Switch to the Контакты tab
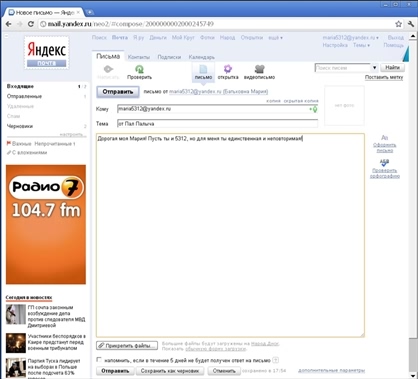 [139, 57]
